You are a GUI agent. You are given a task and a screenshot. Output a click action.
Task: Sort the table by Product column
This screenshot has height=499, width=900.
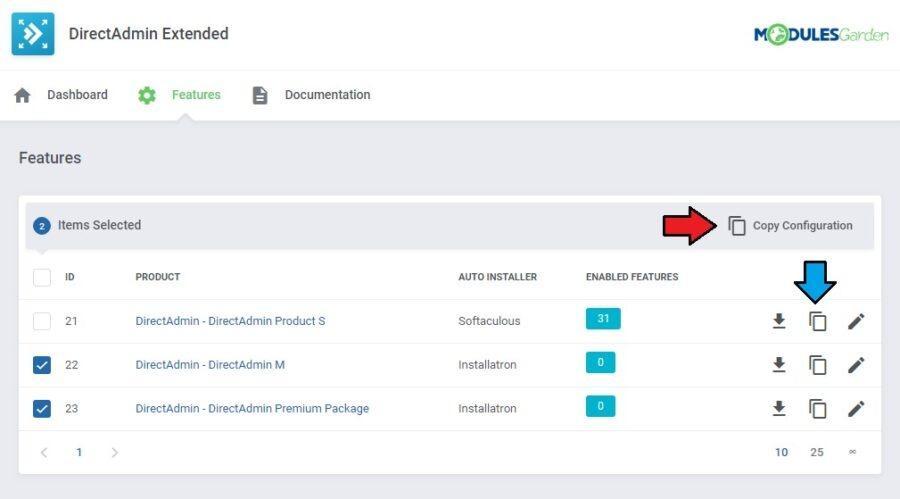pos(158,277)
